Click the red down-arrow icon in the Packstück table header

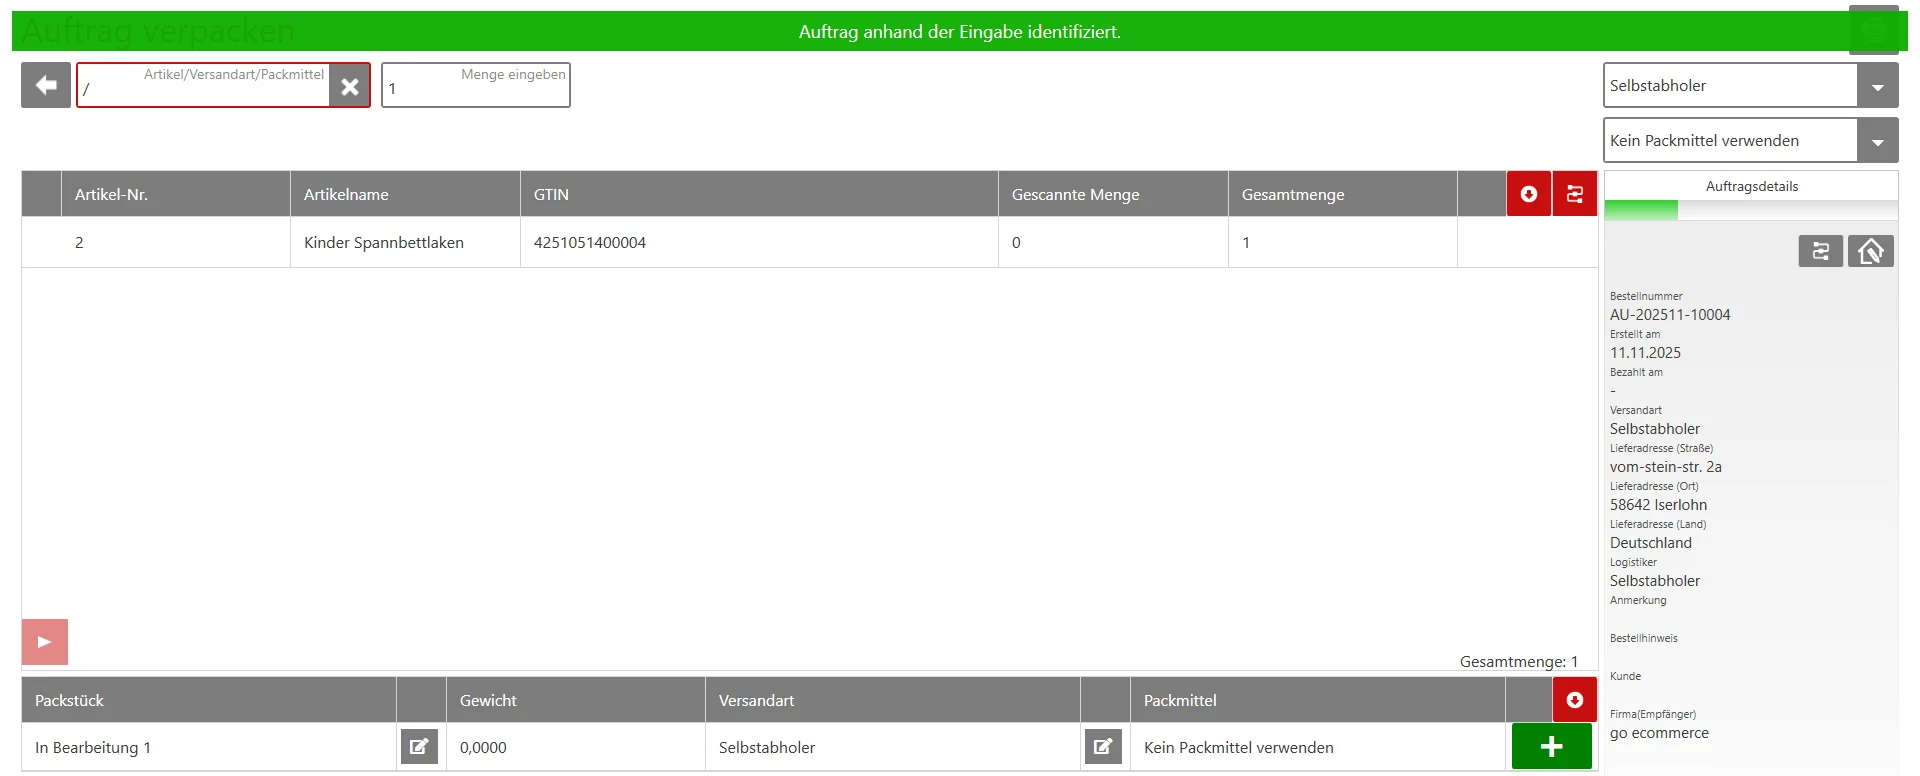(1575, 700)
